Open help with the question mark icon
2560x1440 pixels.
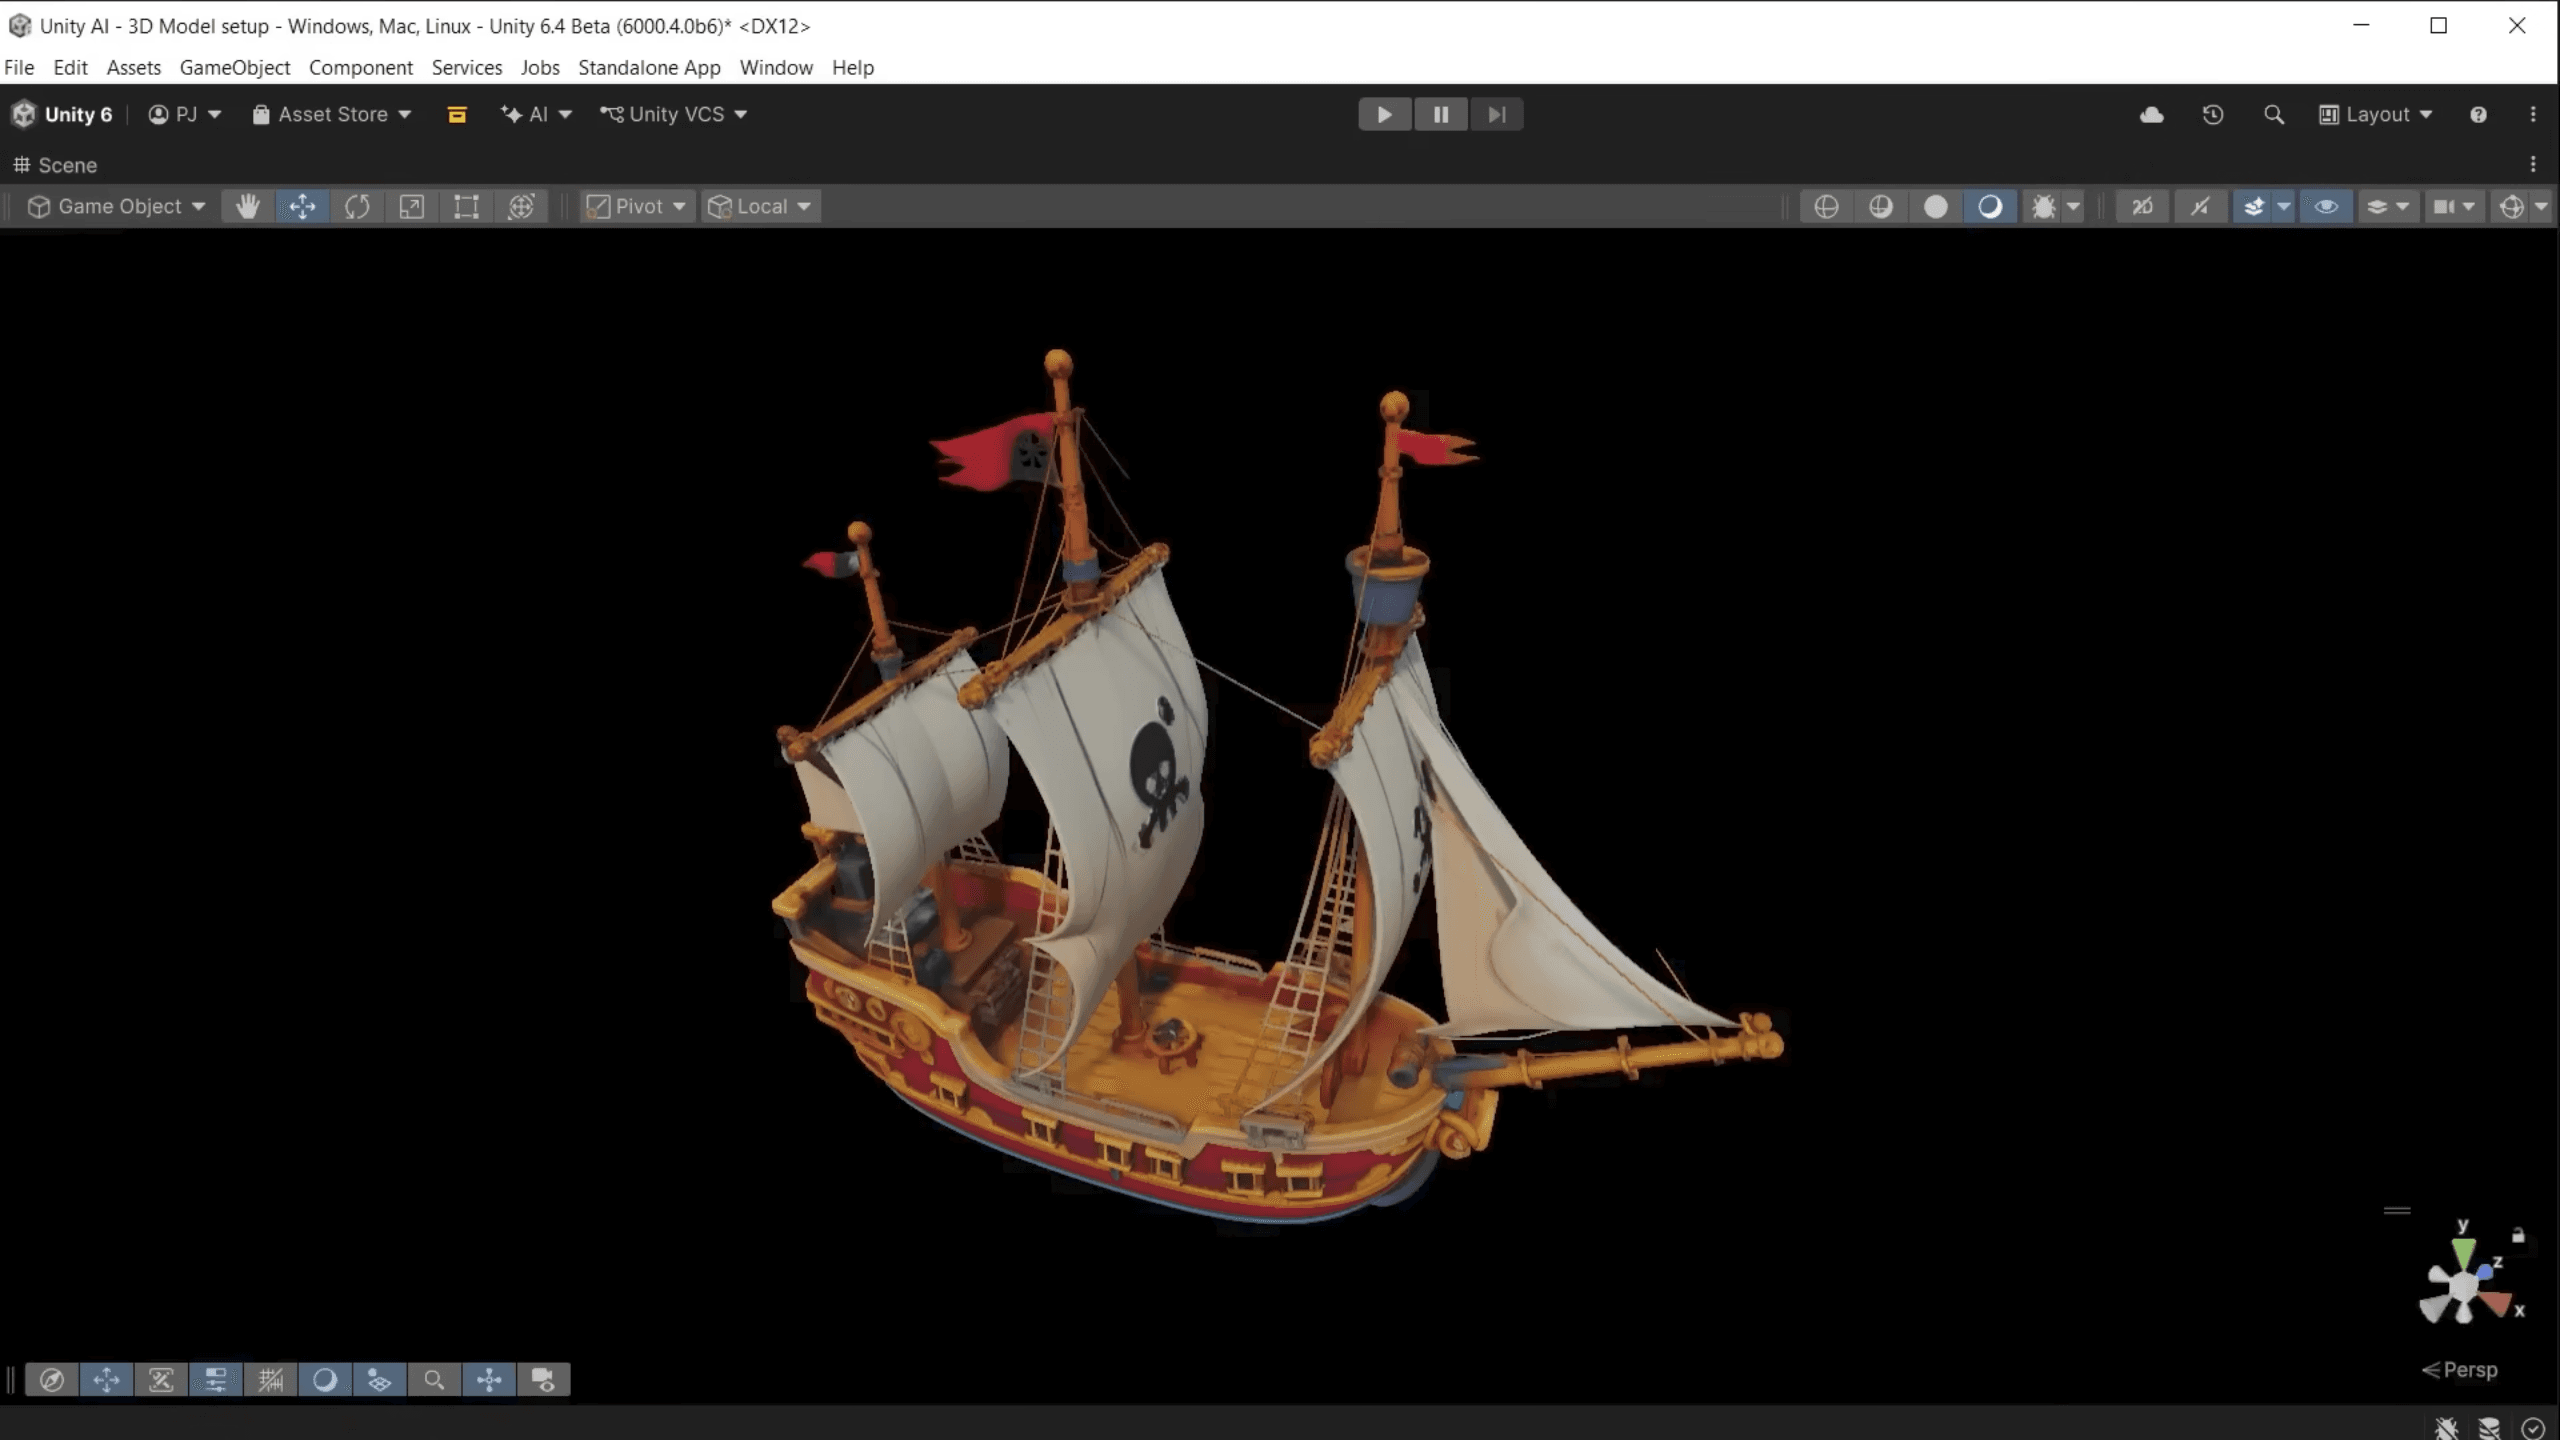tap(2478, 115)
